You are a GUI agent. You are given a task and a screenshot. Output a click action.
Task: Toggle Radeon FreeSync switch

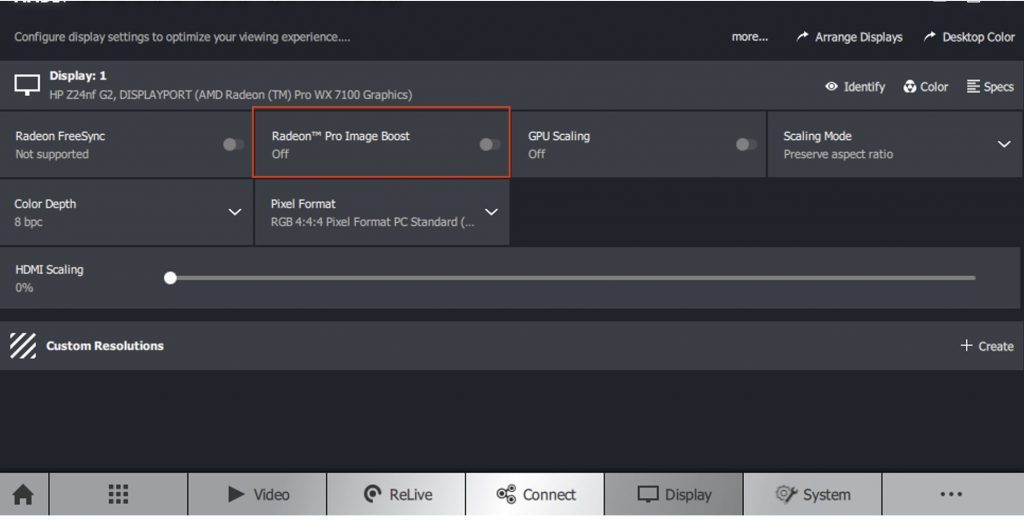233,144
